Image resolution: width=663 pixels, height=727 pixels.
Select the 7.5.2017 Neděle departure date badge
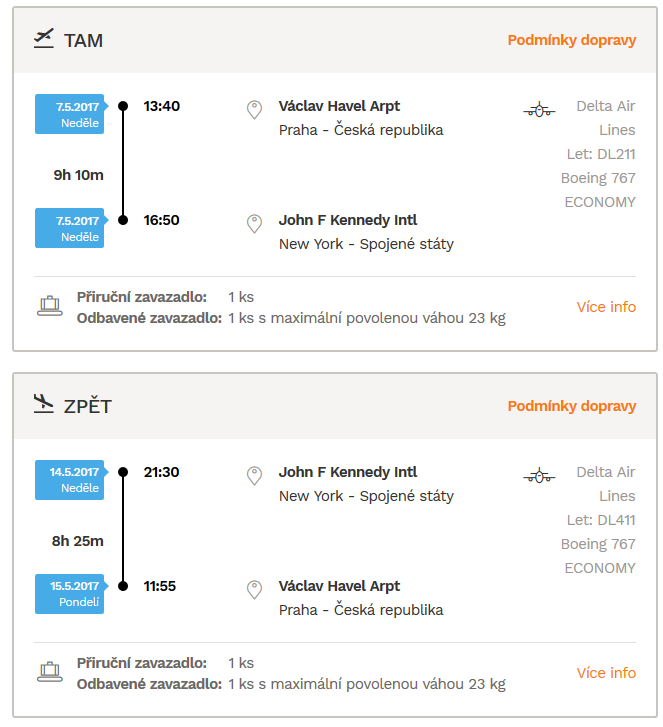tap(71, 114)
